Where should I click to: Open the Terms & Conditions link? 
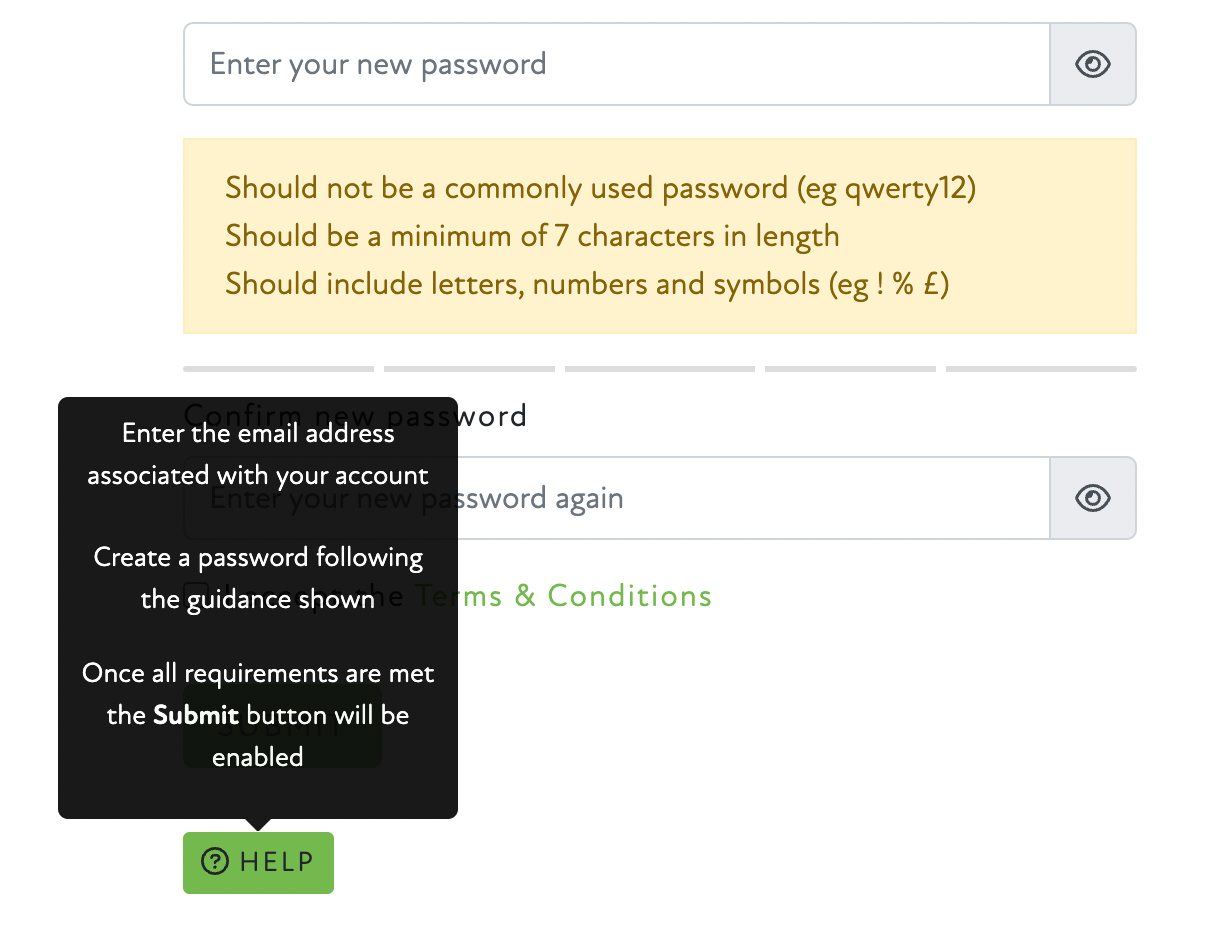pos(564,596)
